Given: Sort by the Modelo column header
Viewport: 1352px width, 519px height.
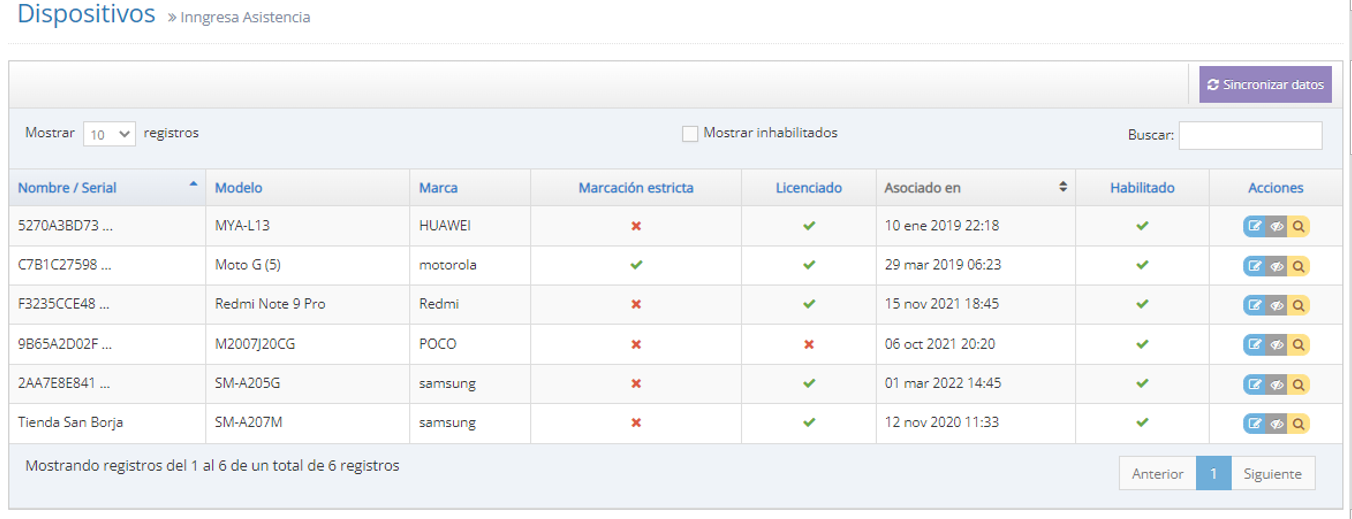Looking at the screenshot, I should [239, 188].
